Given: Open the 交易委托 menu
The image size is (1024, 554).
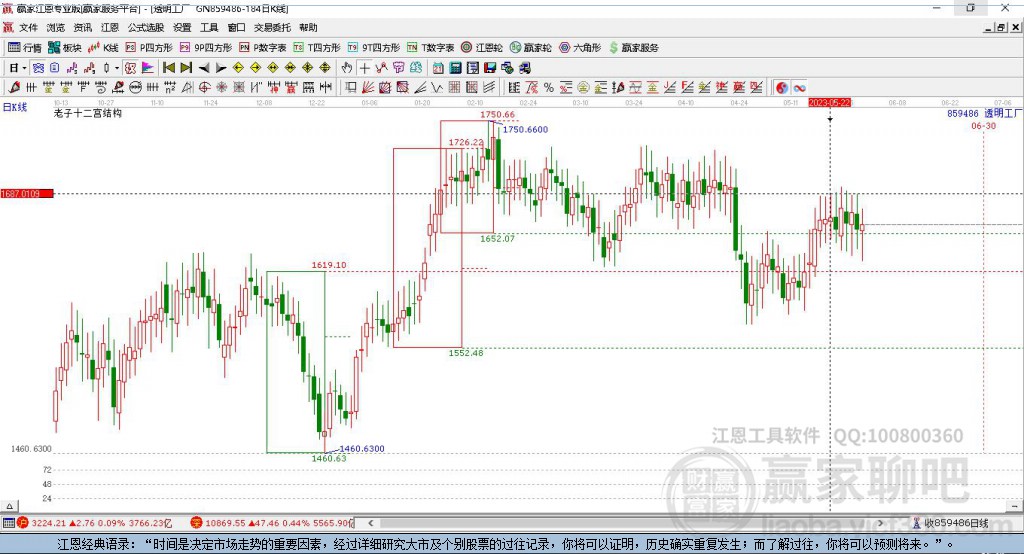Looking at the screenshot, I should click(x=272, y=27).
